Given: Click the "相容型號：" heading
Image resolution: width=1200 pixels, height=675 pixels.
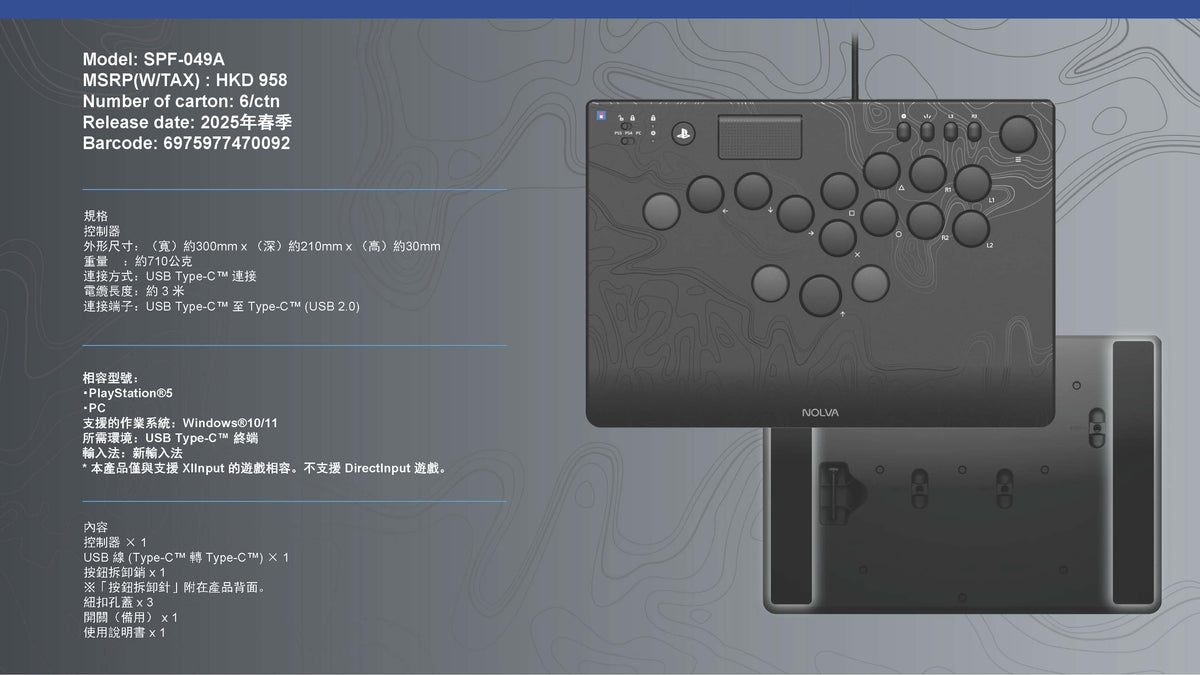Looking at the screenshot, I should tap(111, 378).
